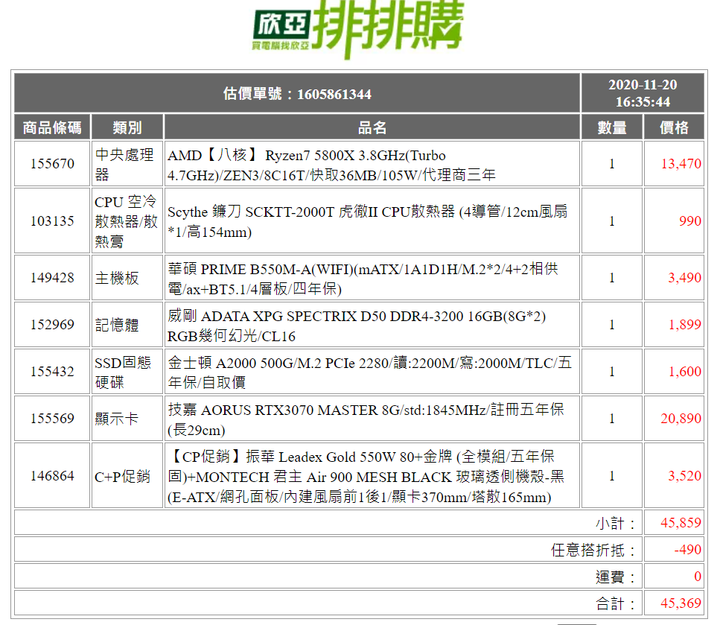Image resolution: width=720 pixels, height=625 pixels.
Task: Click the price 20,890
Action: 681,418
